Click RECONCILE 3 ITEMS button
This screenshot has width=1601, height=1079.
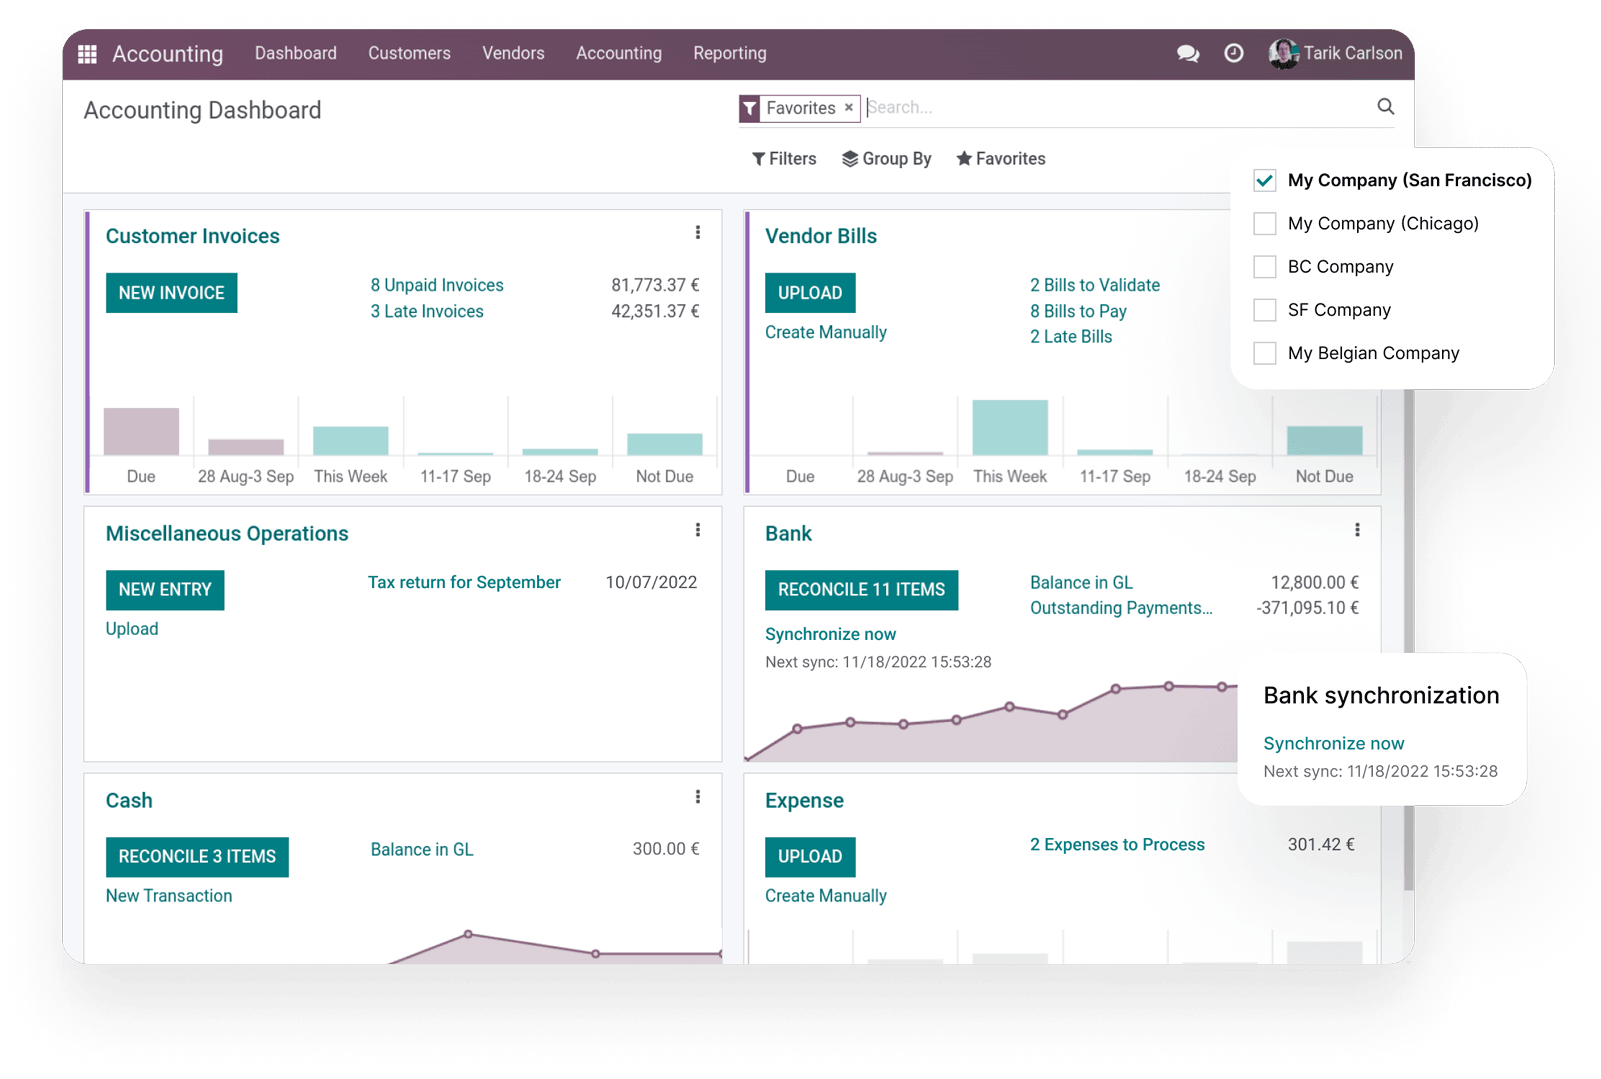[x=197, y=857]
